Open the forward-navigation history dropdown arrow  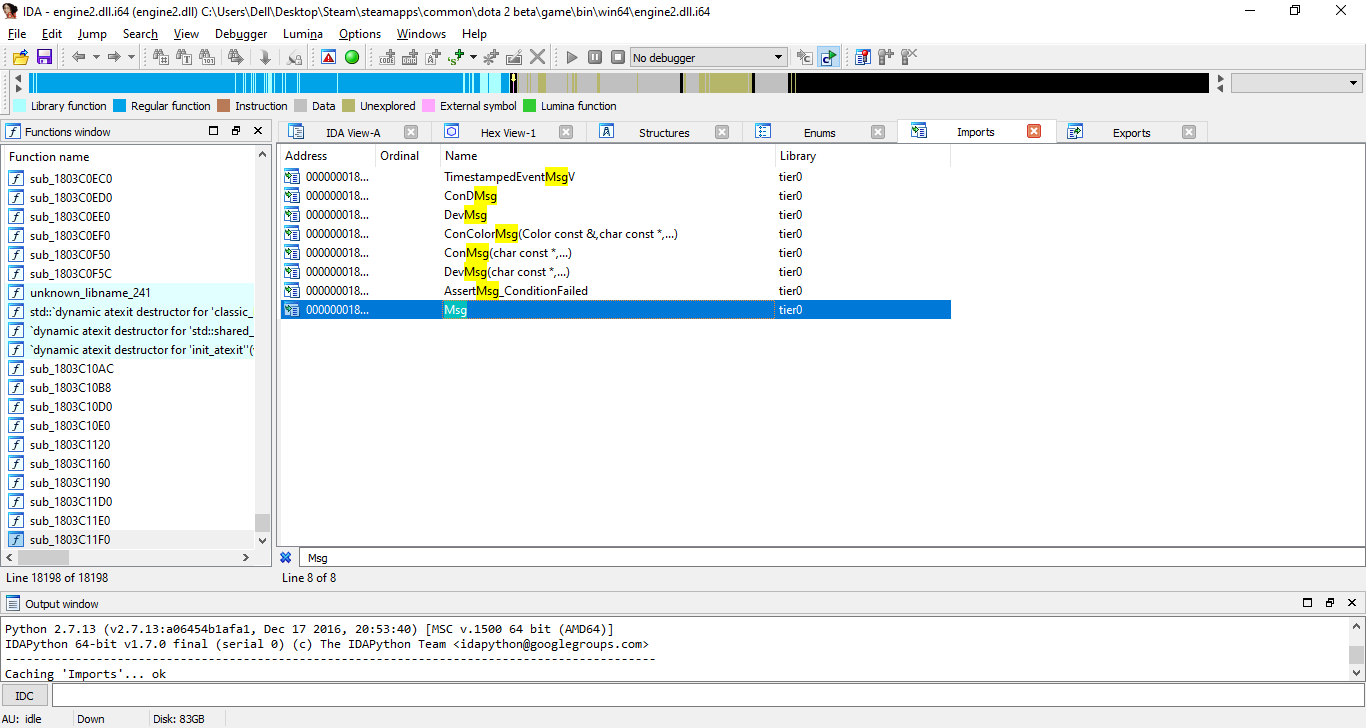coord(131,57)
